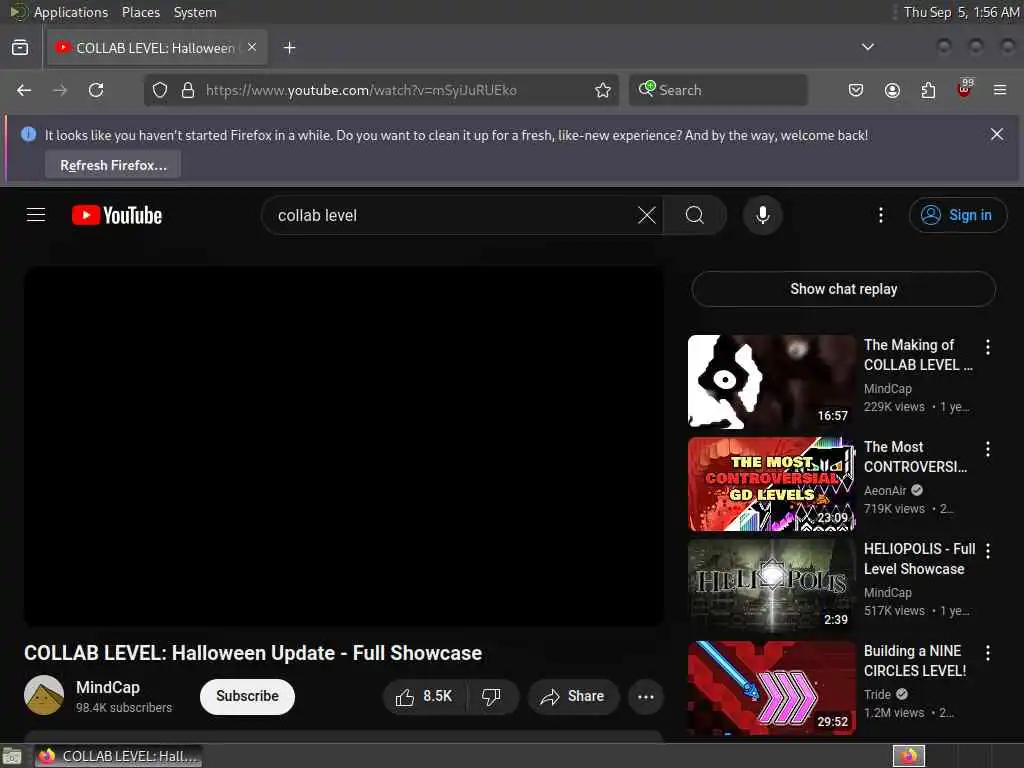Screen dimensions: 1024x768
Task: Click the show desktop icon in bottom panel
Action: tap(12, 756)
